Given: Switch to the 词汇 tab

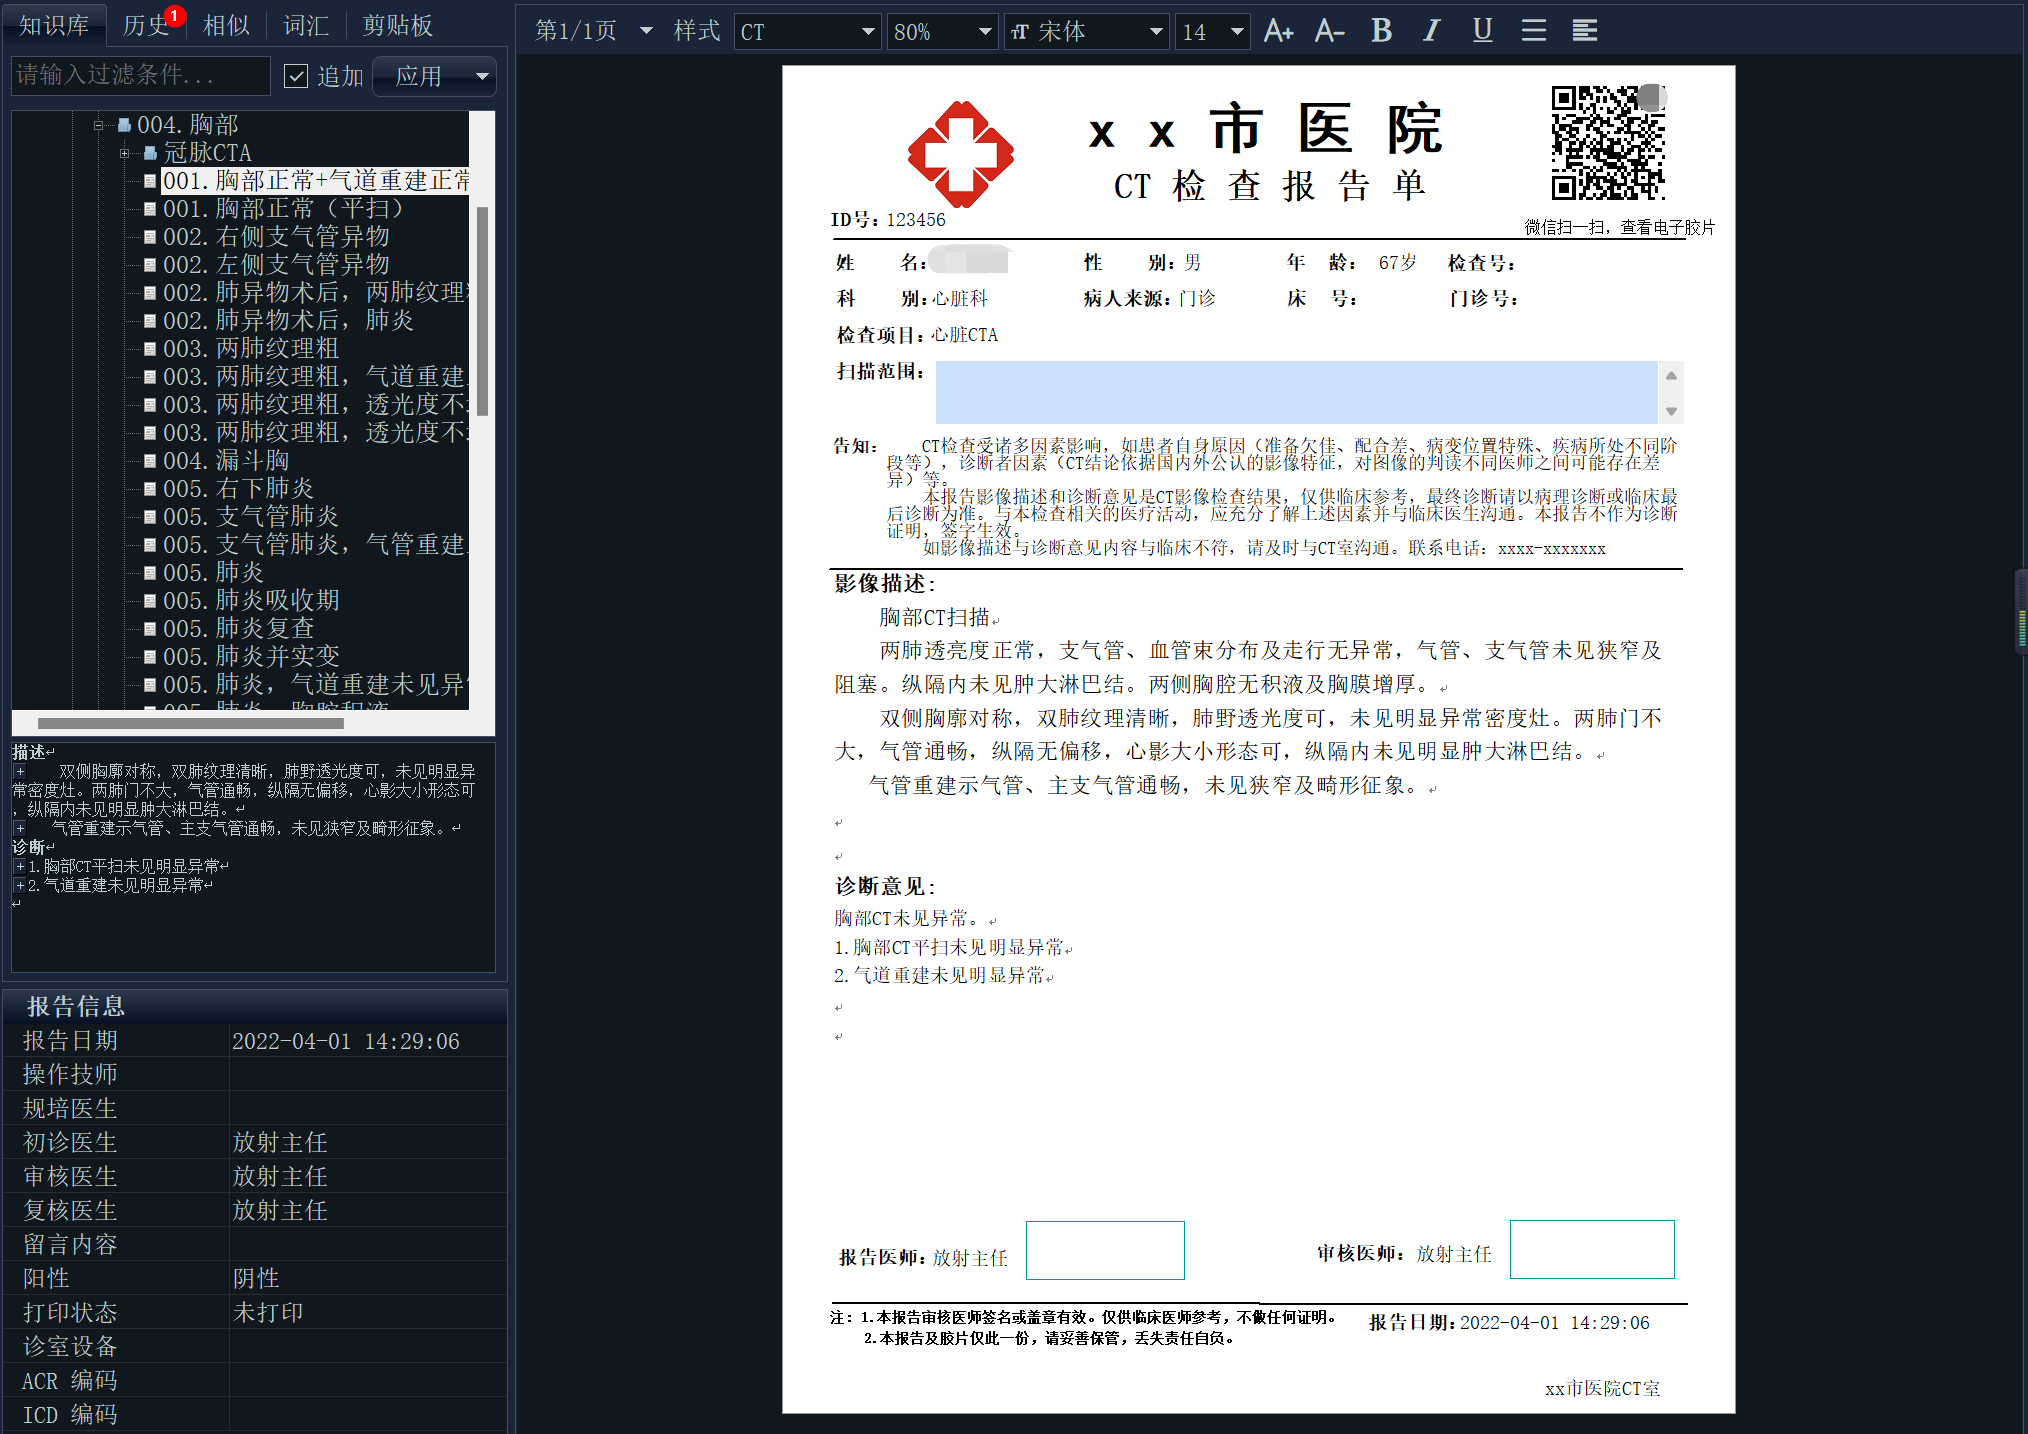Looking at the screenshot, I should (x=306, y=25).
